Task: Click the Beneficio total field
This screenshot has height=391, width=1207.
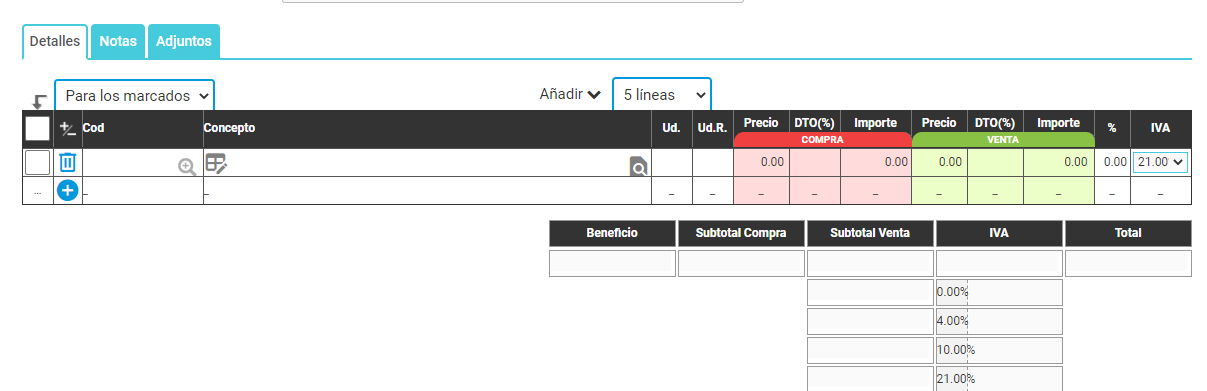Action: coord(612,264)
